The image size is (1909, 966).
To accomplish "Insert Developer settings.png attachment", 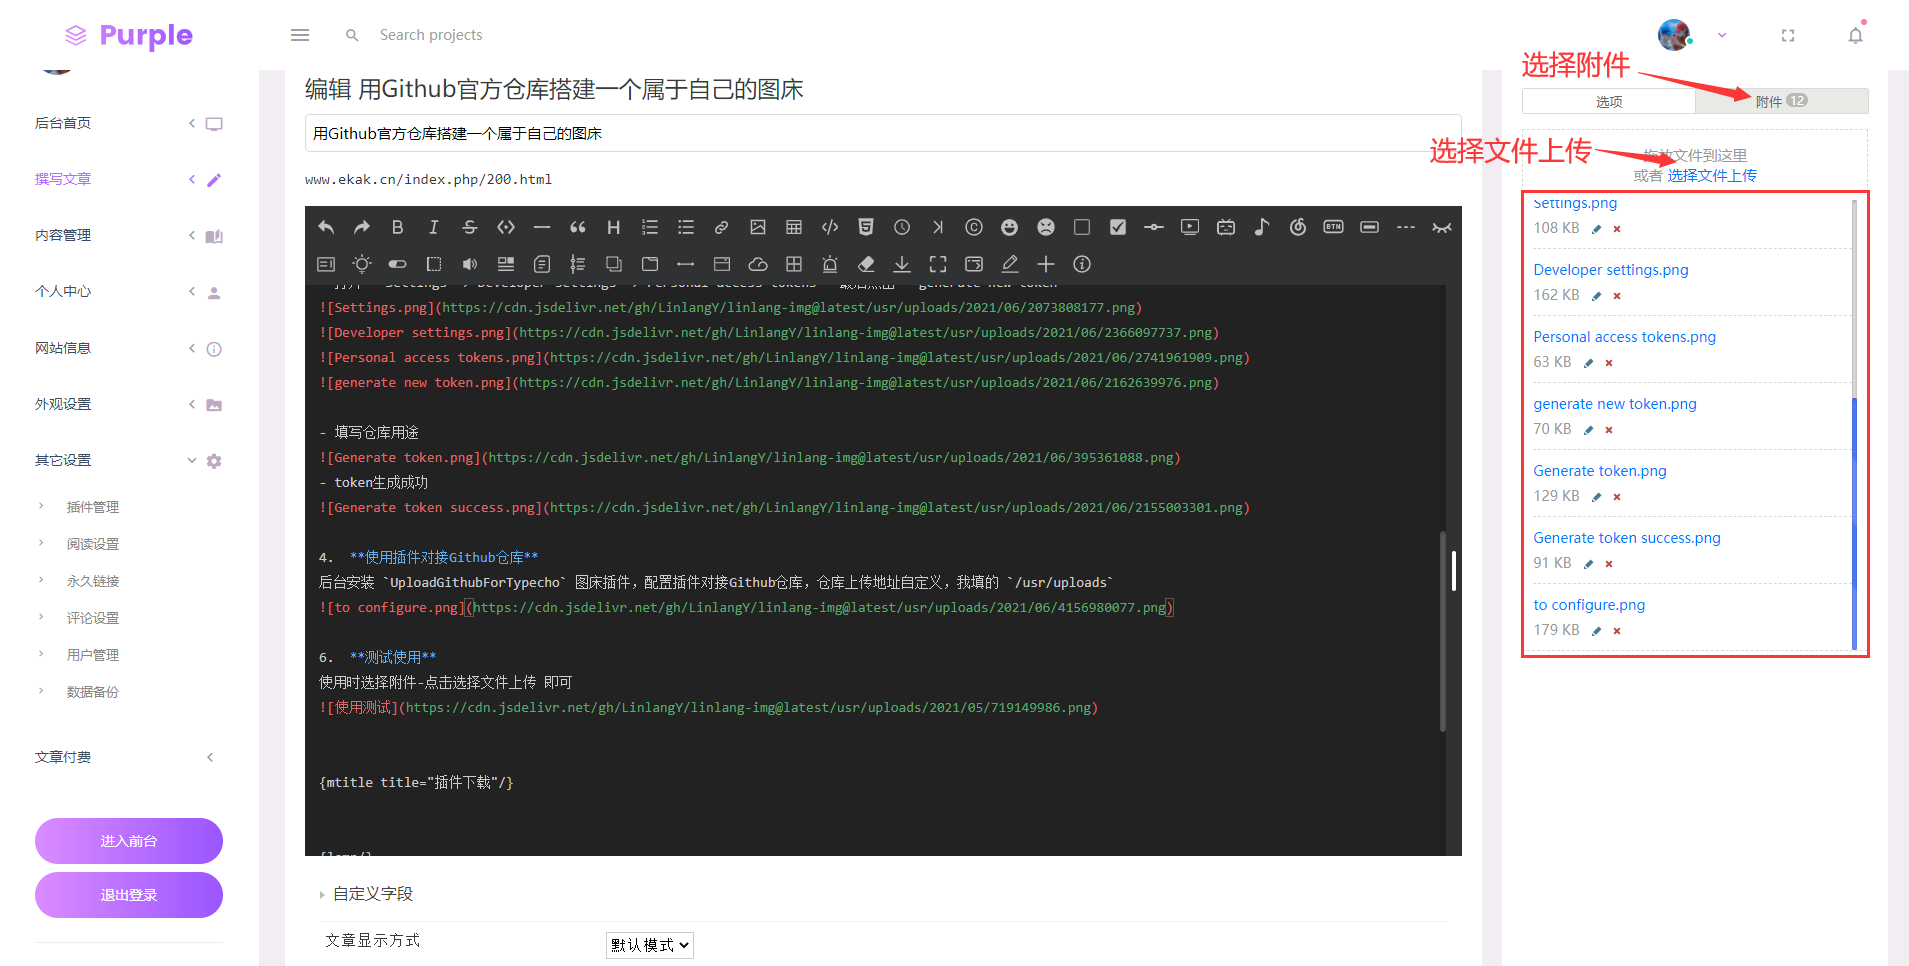I will [1610, 270].
